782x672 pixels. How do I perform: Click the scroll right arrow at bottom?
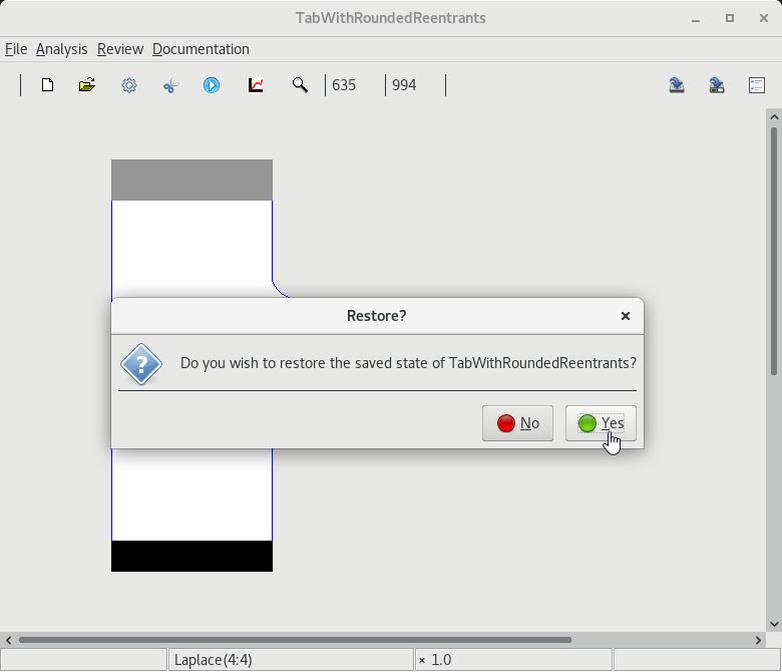tap(757, 640)
